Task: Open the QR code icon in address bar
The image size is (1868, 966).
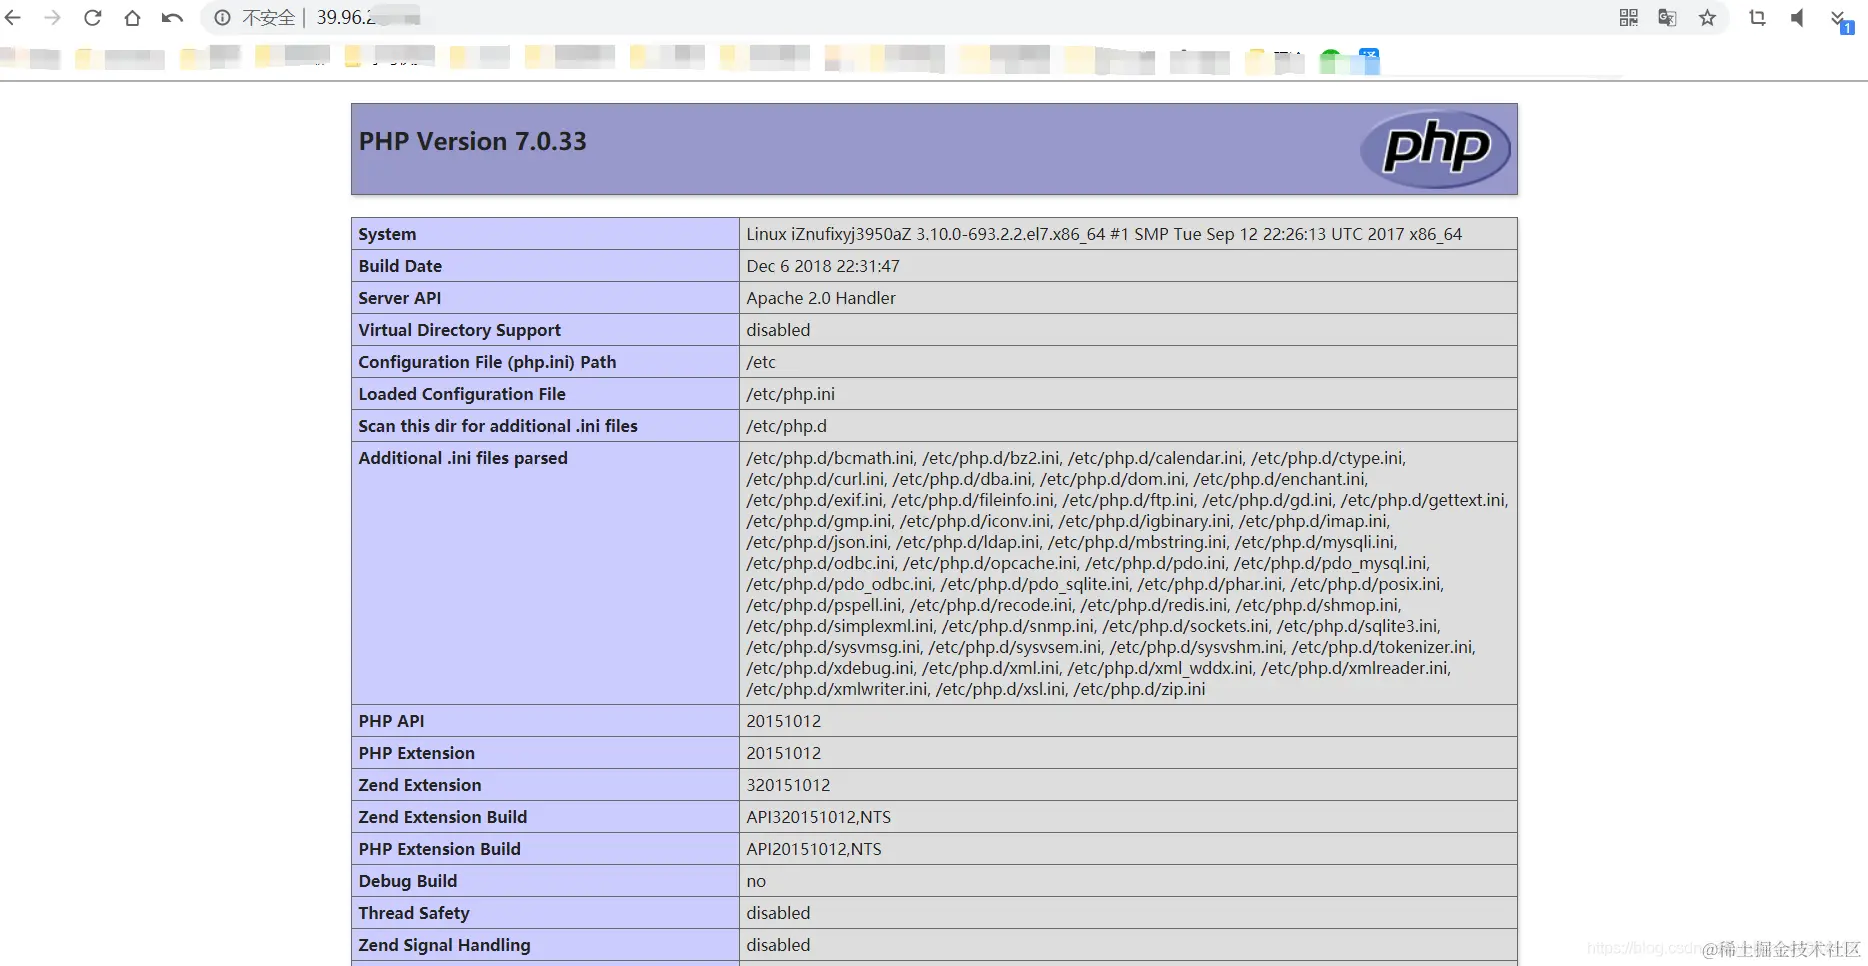Action: [1629, 18]
